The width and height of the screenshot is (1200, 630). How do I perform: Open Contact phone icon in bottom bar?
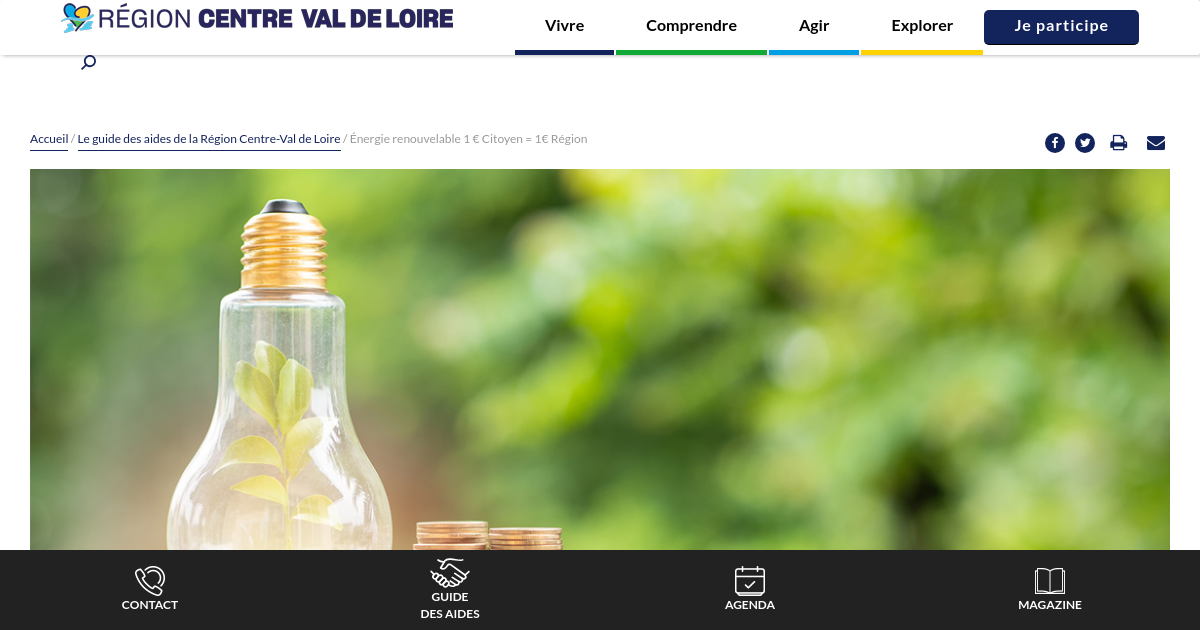click(150, 580)
